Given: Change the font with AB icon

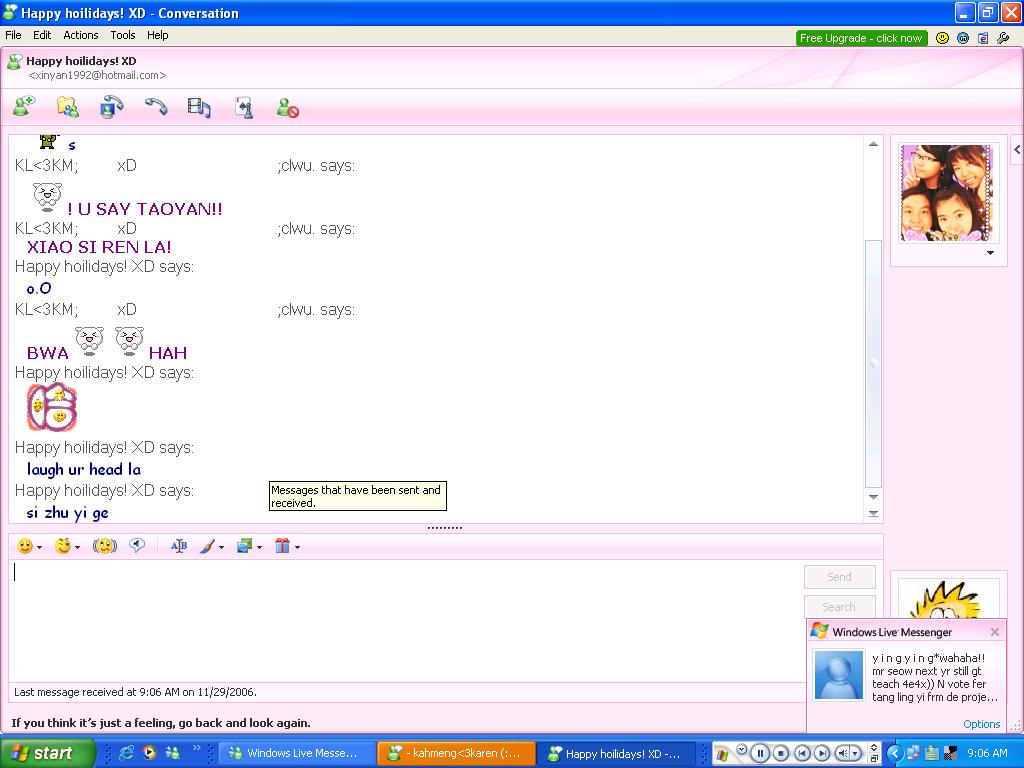Looking at the screenshot, I should (178, 546).
